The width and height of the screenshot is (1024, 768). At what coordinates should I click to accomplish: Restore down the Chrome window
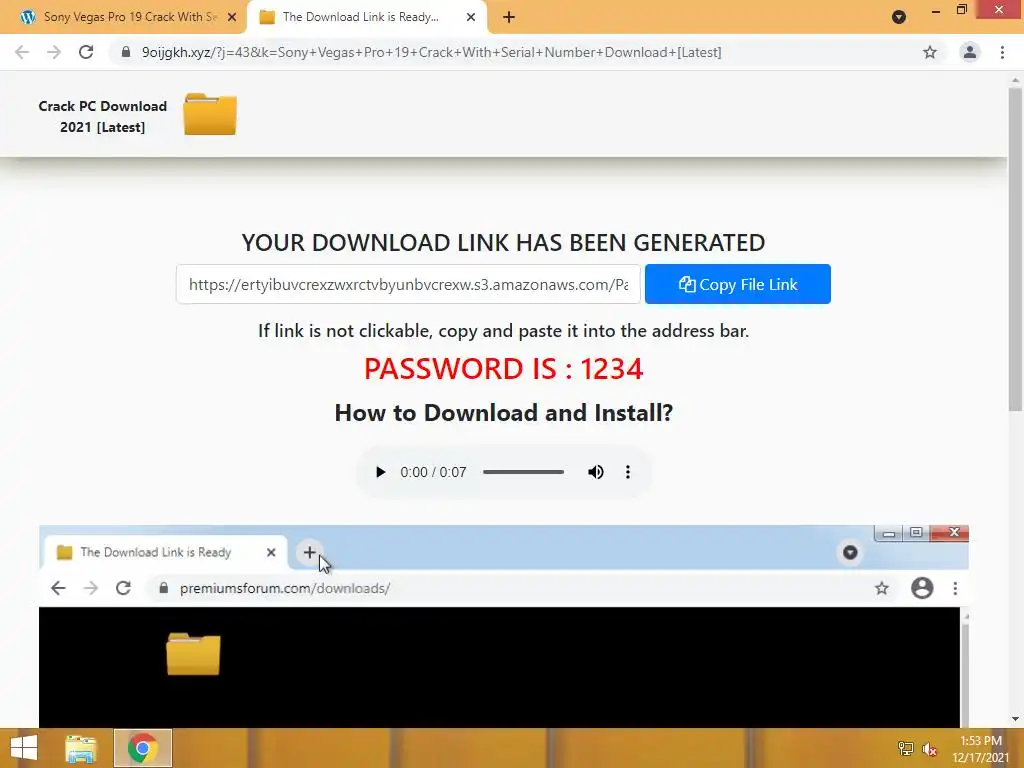click(x=961, y=10)
